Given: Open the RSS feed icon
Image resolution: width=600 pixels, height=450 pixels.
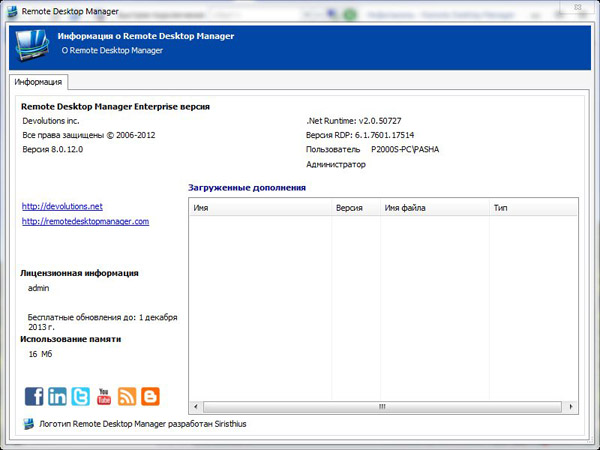Looking at the screenshot, I should click(127, 396).
